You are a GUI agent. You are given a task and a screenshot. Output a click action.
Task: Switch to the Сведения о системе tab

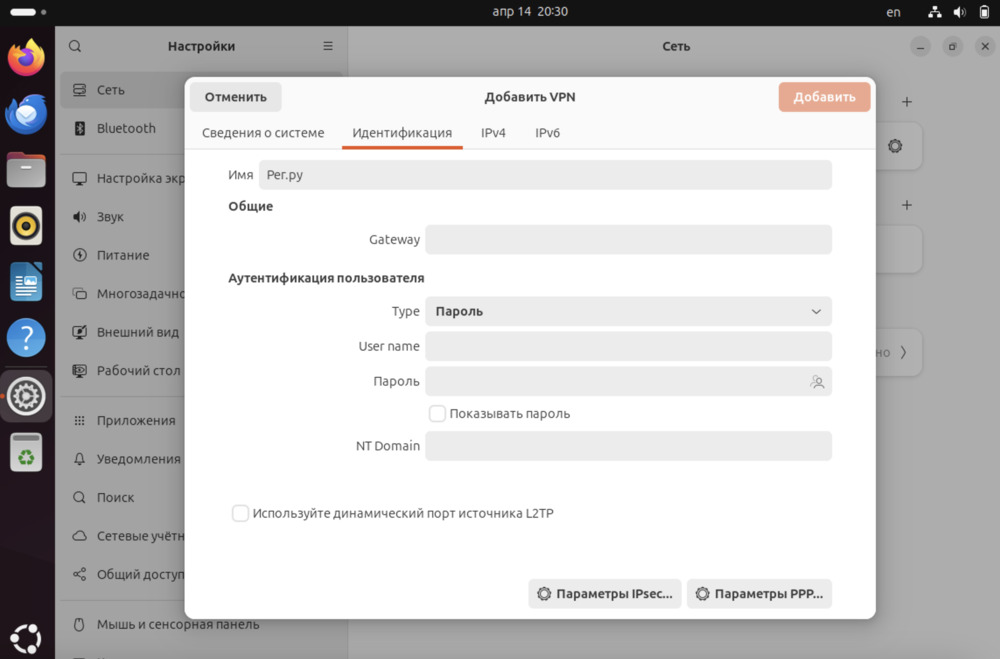click(263, 133)
